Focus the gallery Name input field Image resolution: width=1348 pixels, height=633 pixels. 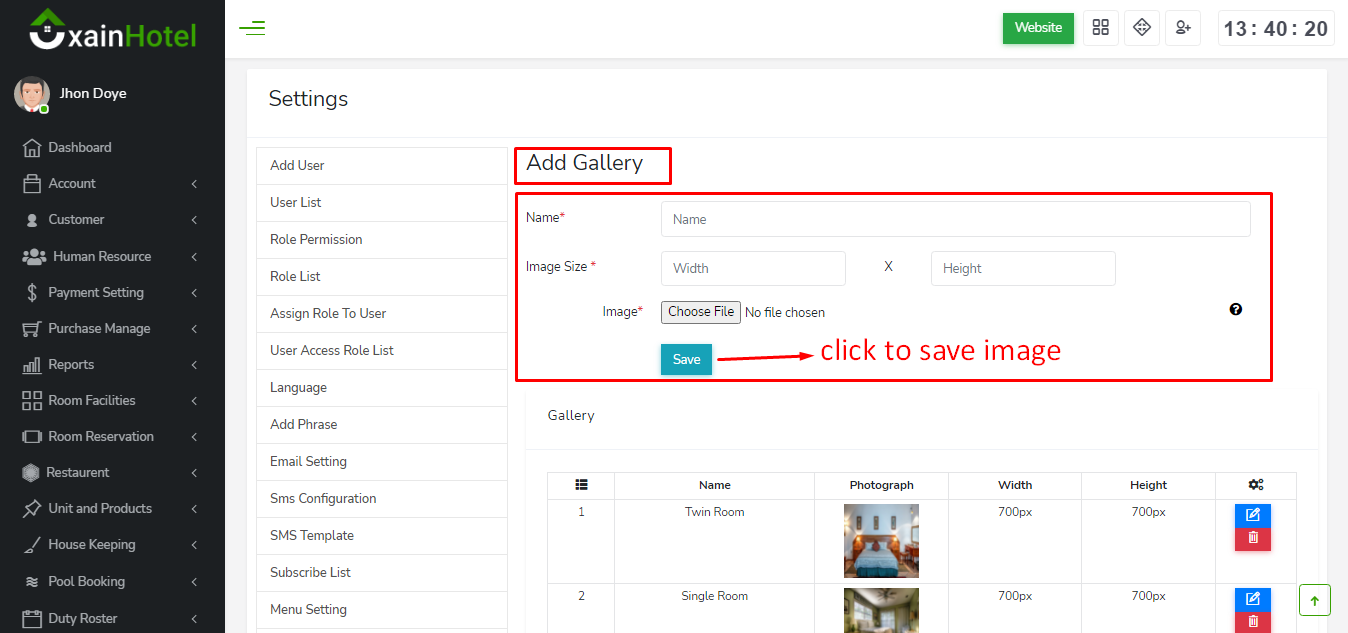tap(955, 219)
